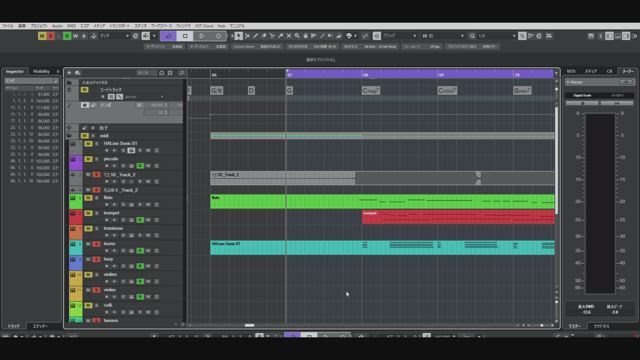Screen dimensions: 640x360
Task: Click the trombone track name
Action: (113, 228)
